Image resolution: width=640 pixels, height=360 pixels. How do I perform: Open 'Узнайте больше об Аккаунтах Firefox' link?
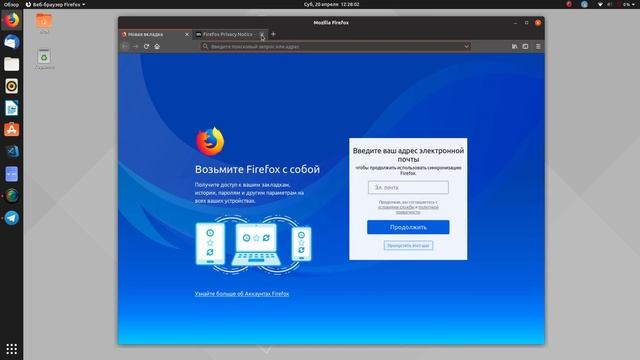click(242, 293)
